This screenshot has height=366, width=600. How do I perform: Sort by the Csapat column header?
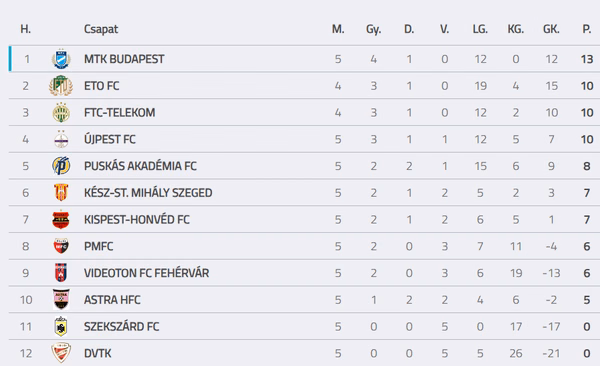101,29
